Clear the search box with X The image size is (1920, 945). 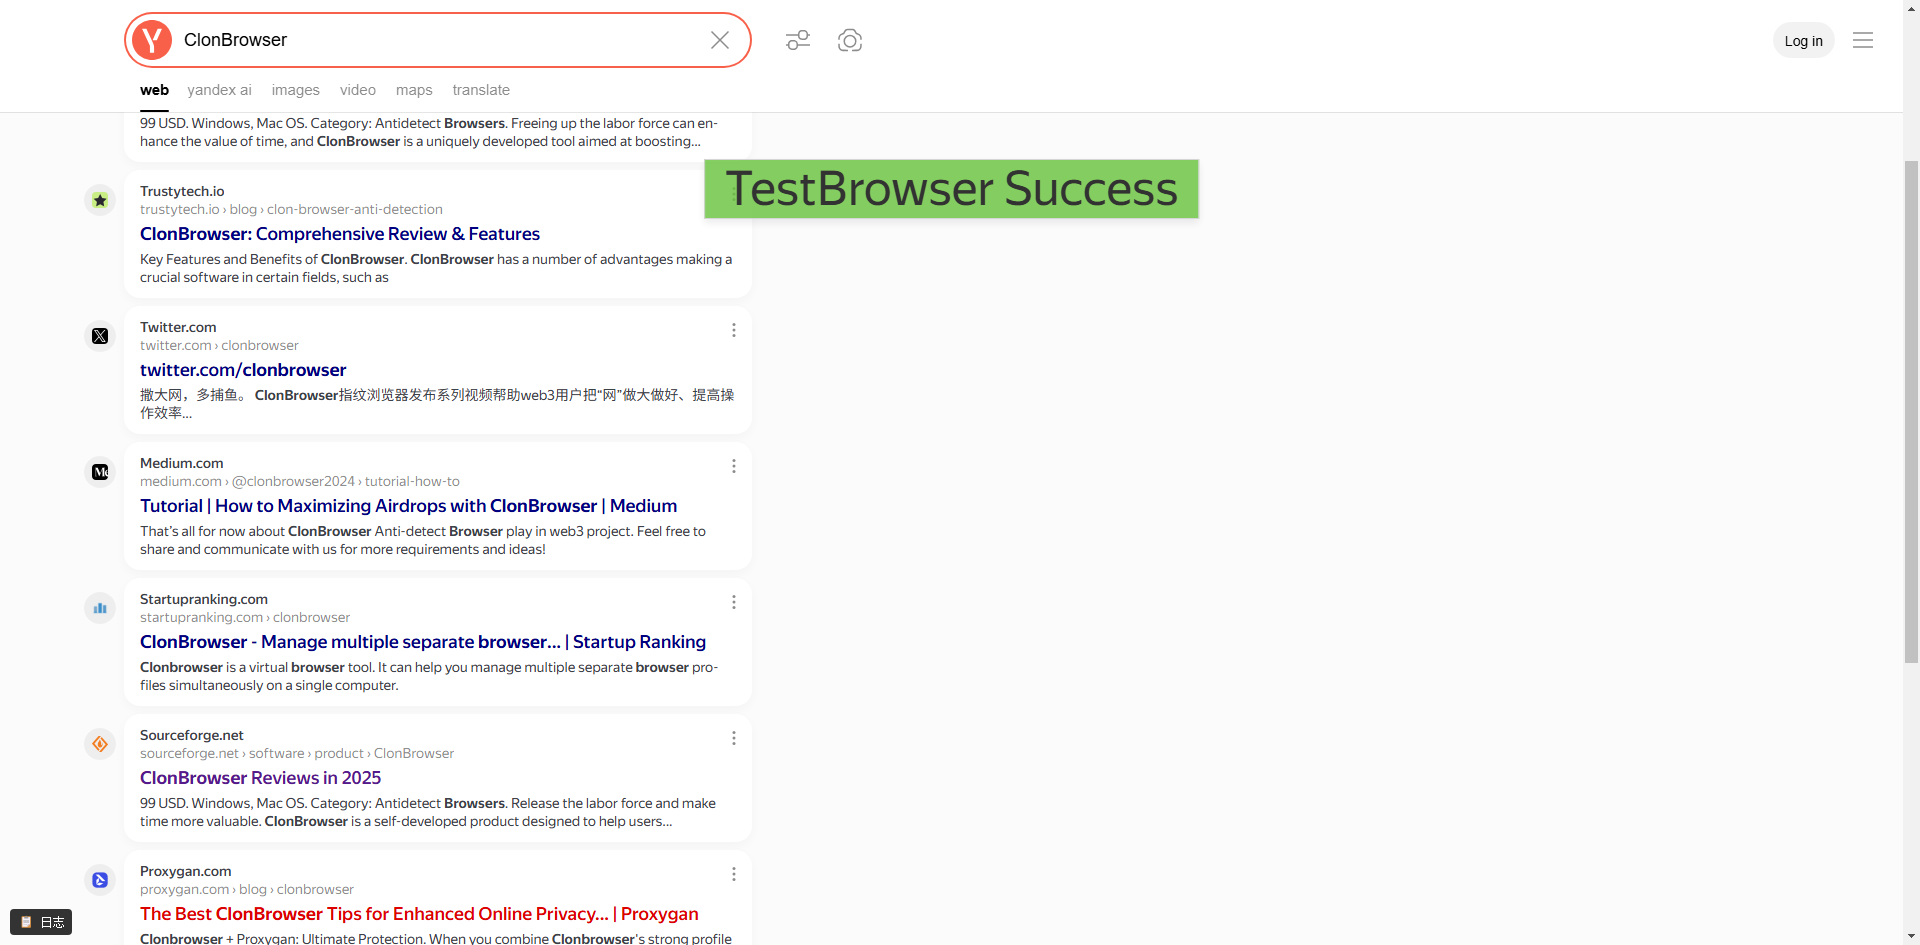[x=719, y=40]
